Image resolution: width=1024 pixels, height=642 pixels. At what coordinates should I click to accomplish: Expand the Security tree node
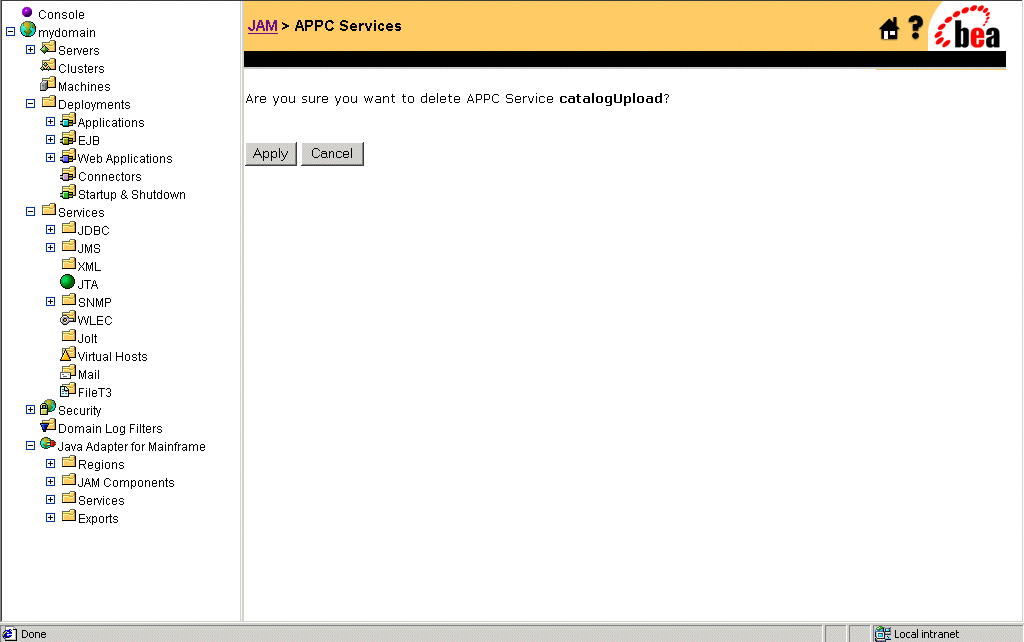click(30, 409)
